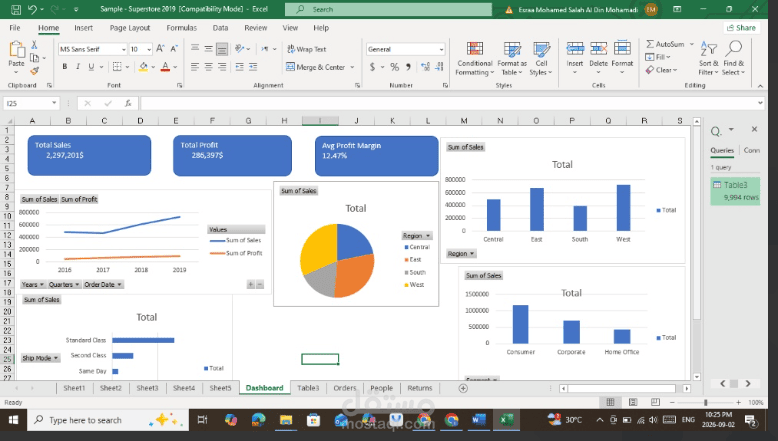Switch to the Data ribbon tab
The width and height of the screenshot is (778, 441).
[220, 28]
